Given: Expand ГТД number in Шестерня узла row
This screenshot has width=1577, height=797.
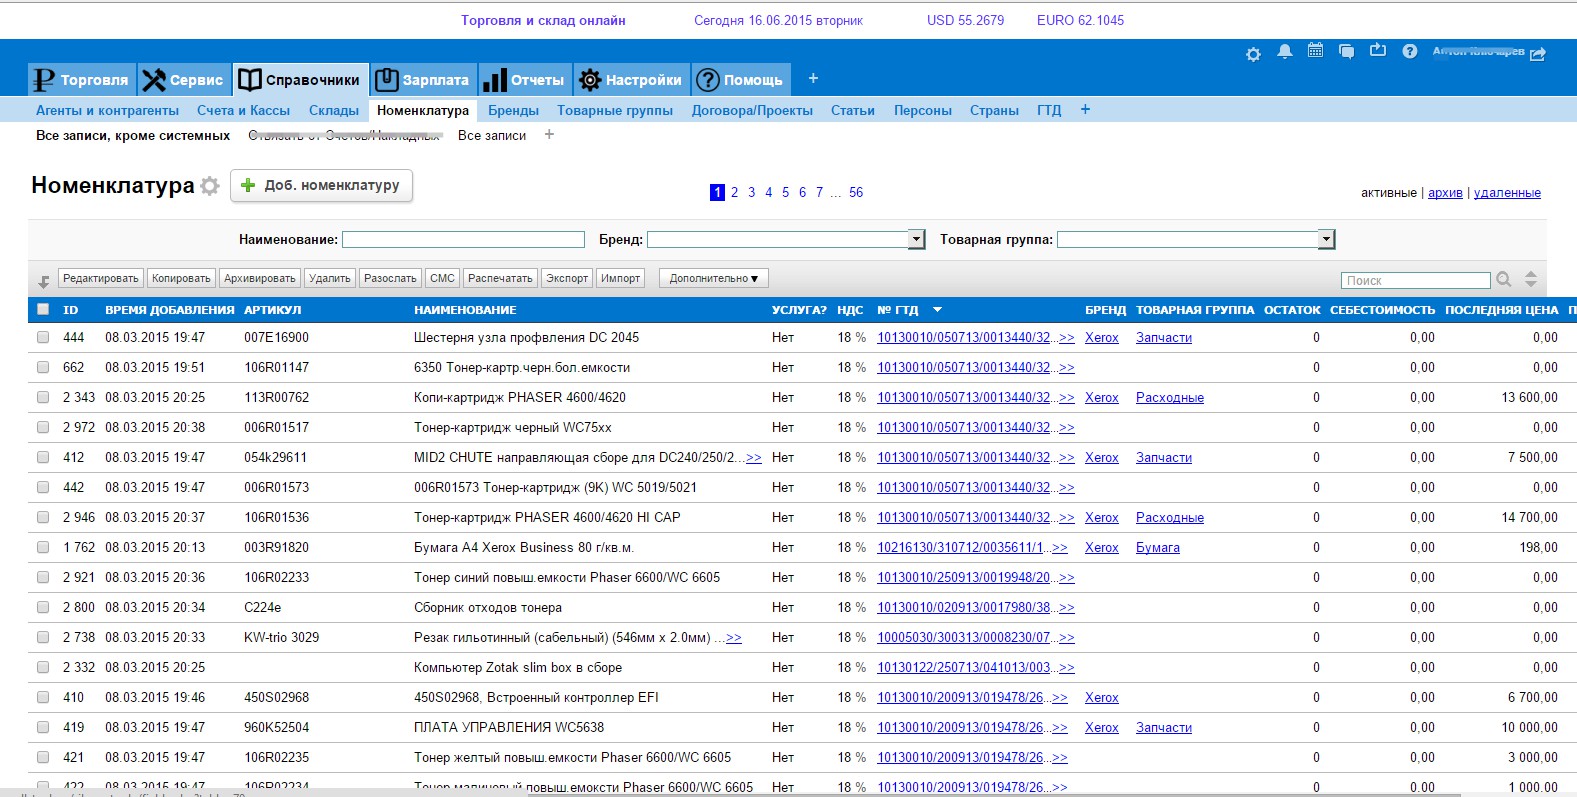Looking at the screenshot, I should 1067,337.
